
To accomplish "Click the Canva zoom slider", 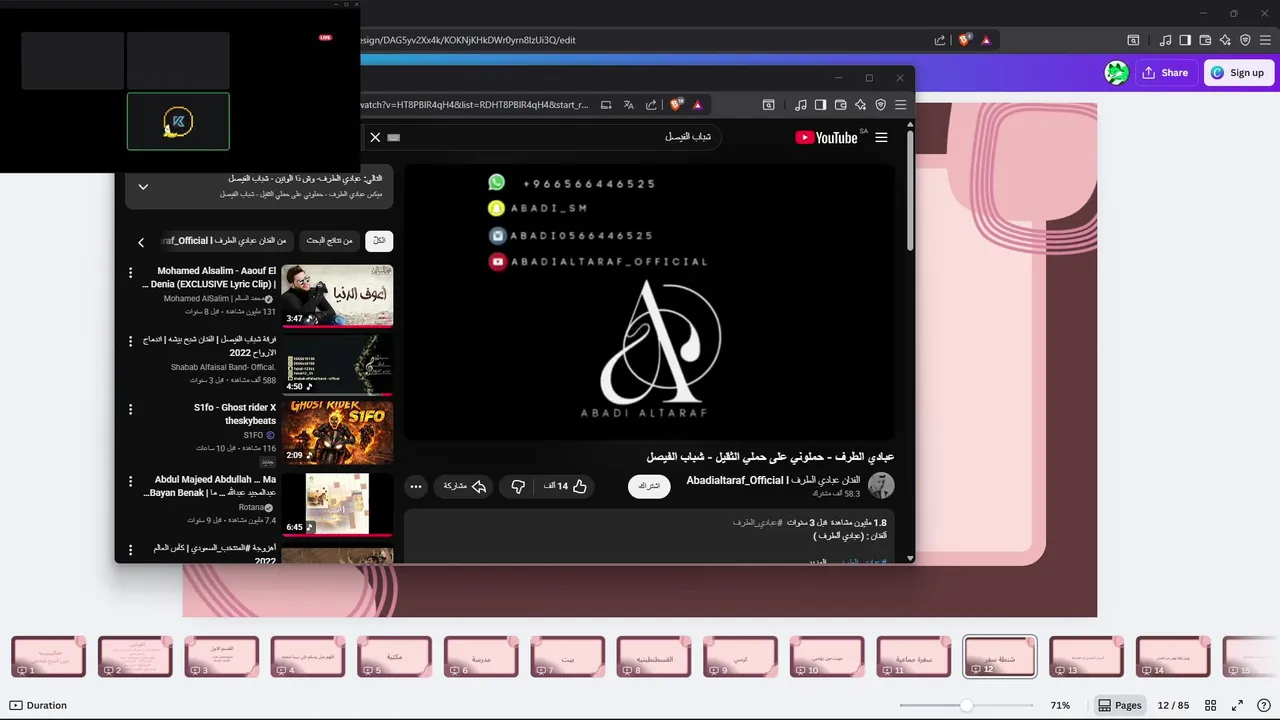I will point(966,705).
